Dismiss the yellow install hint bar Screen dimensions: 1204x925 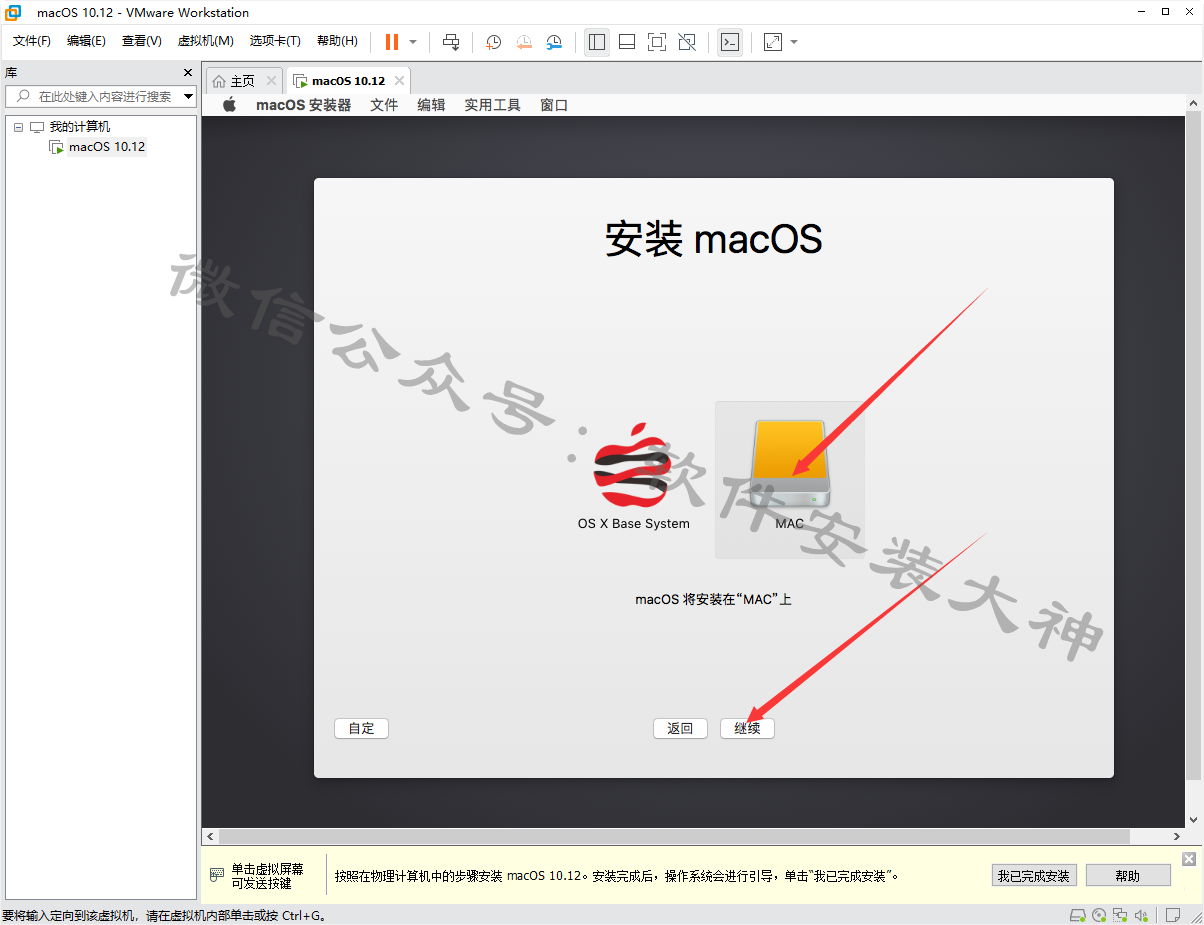1188,859
